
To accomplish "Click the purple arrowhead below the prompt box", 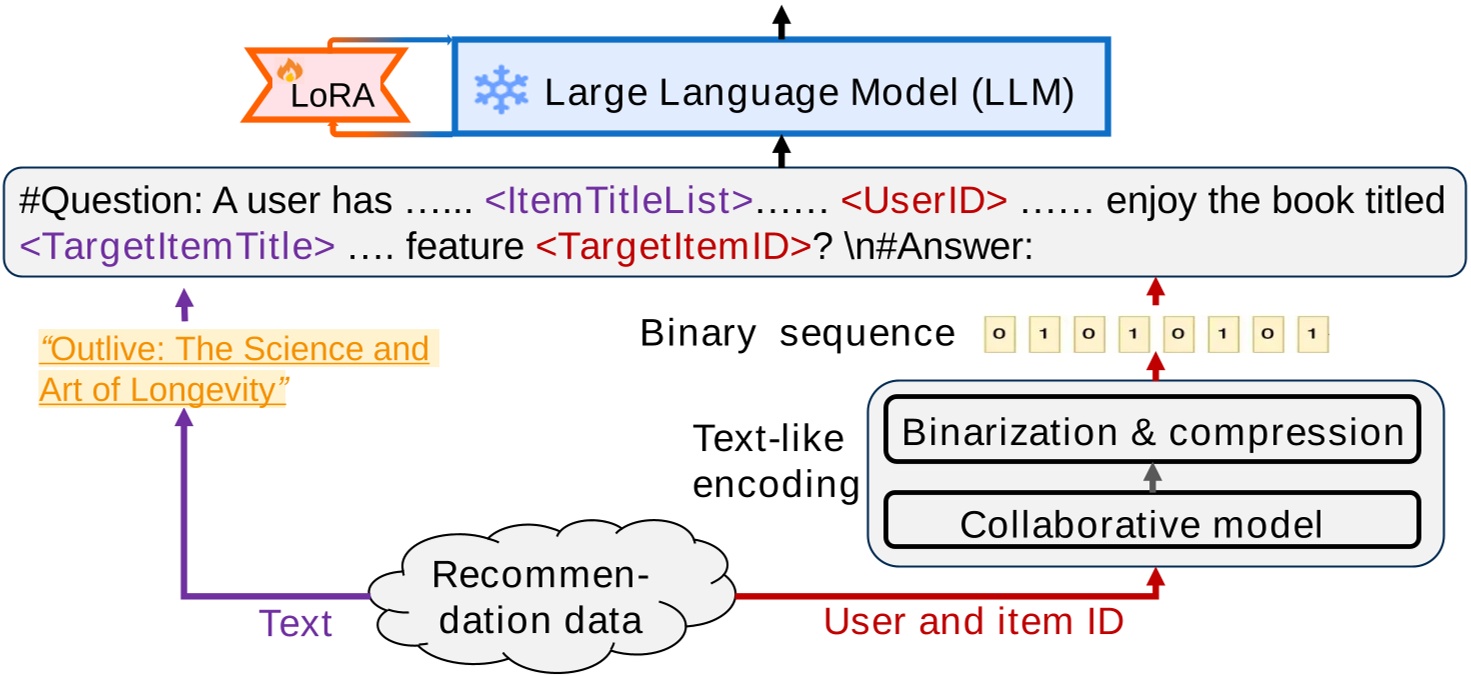I will [x=184, y=298].
